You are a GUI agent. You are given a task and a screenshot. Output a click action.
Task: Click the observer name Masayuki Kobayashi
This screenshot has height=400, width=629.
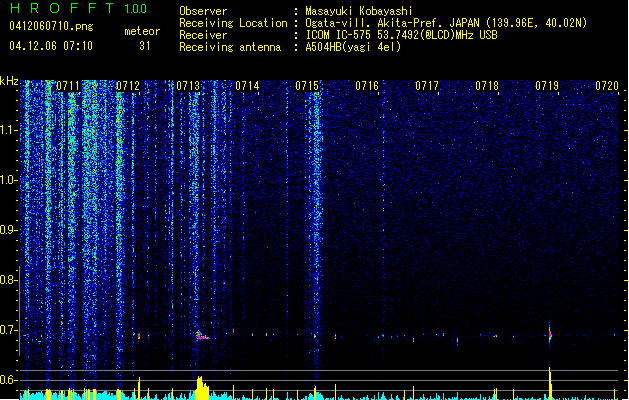point(359,11)
